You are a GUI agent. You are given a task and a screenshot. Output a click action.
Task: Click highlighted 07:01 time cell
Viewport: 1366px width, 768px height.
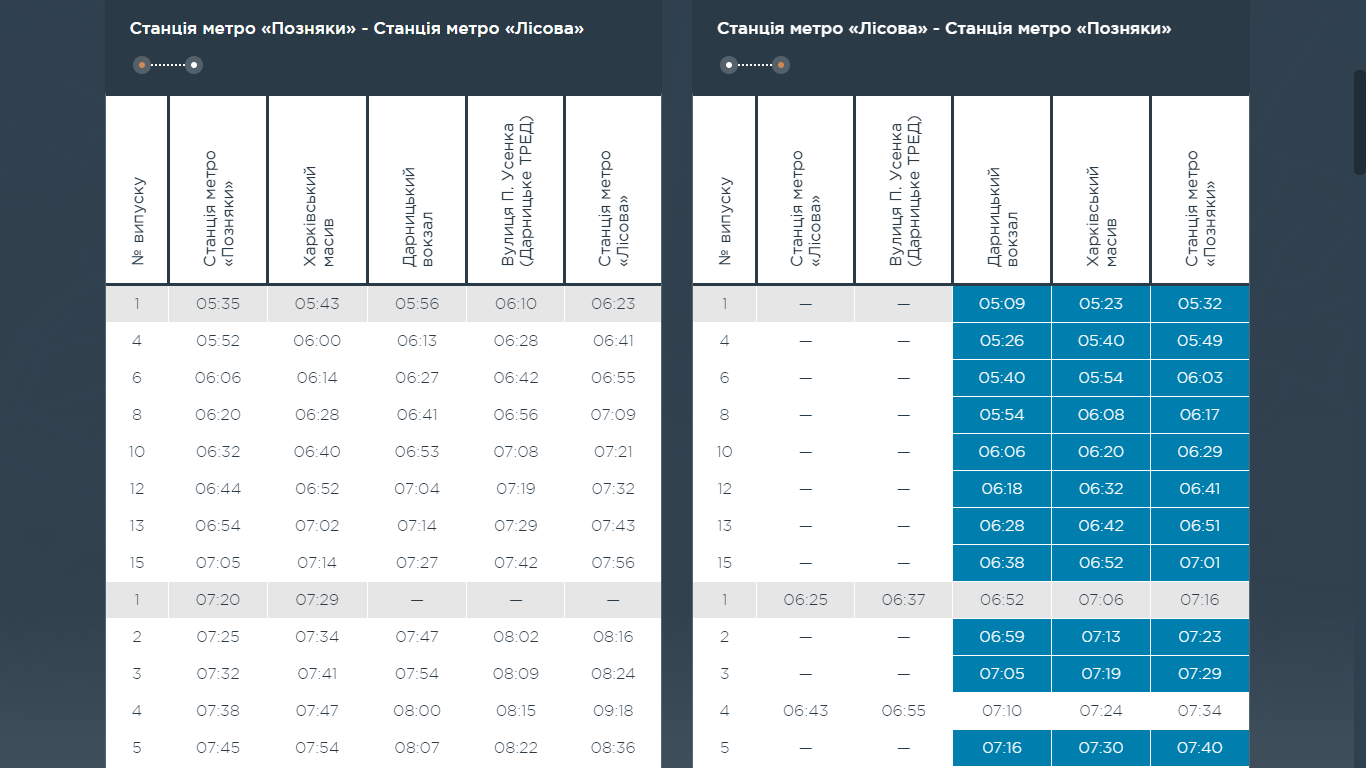pos(1200,563)
